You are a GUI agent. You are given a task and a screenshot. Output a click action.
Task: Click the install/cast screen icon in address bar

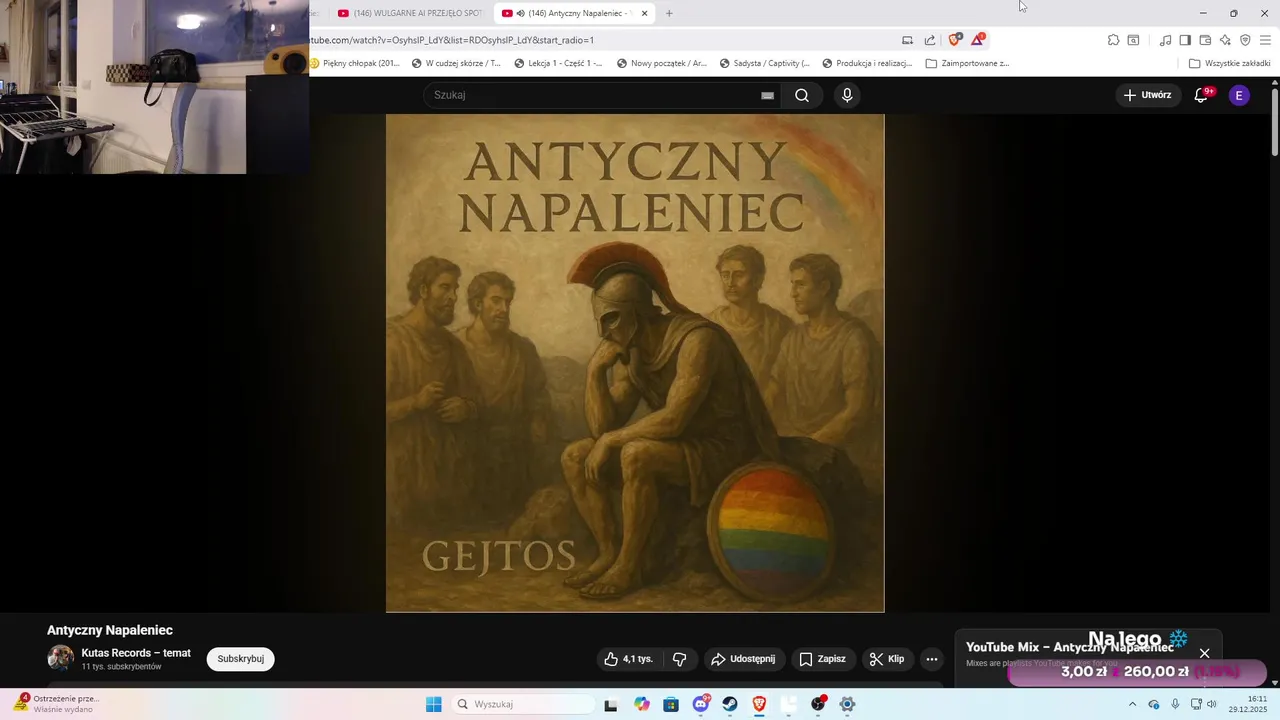coord(907,40)
